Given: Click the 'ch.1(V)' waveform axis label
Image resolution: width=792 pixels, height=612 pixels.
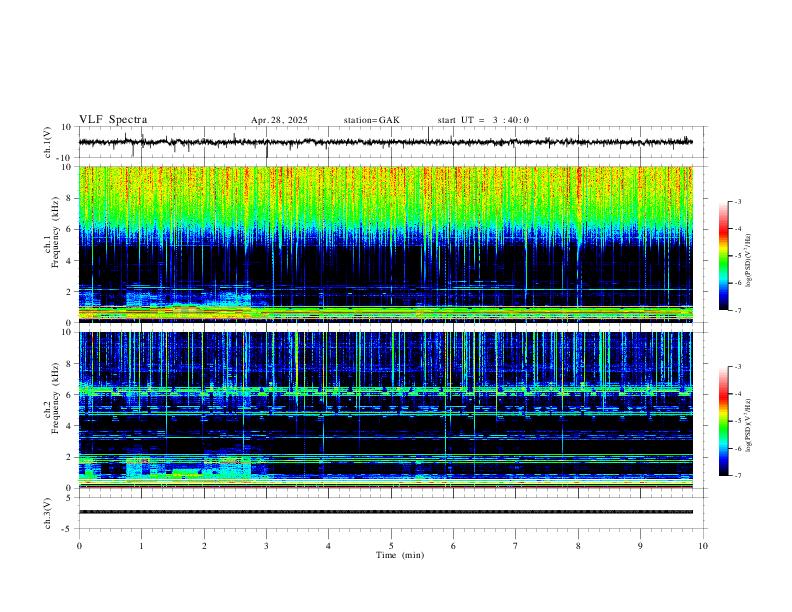Looking at the screenshot, I should [x=48, y=142].
